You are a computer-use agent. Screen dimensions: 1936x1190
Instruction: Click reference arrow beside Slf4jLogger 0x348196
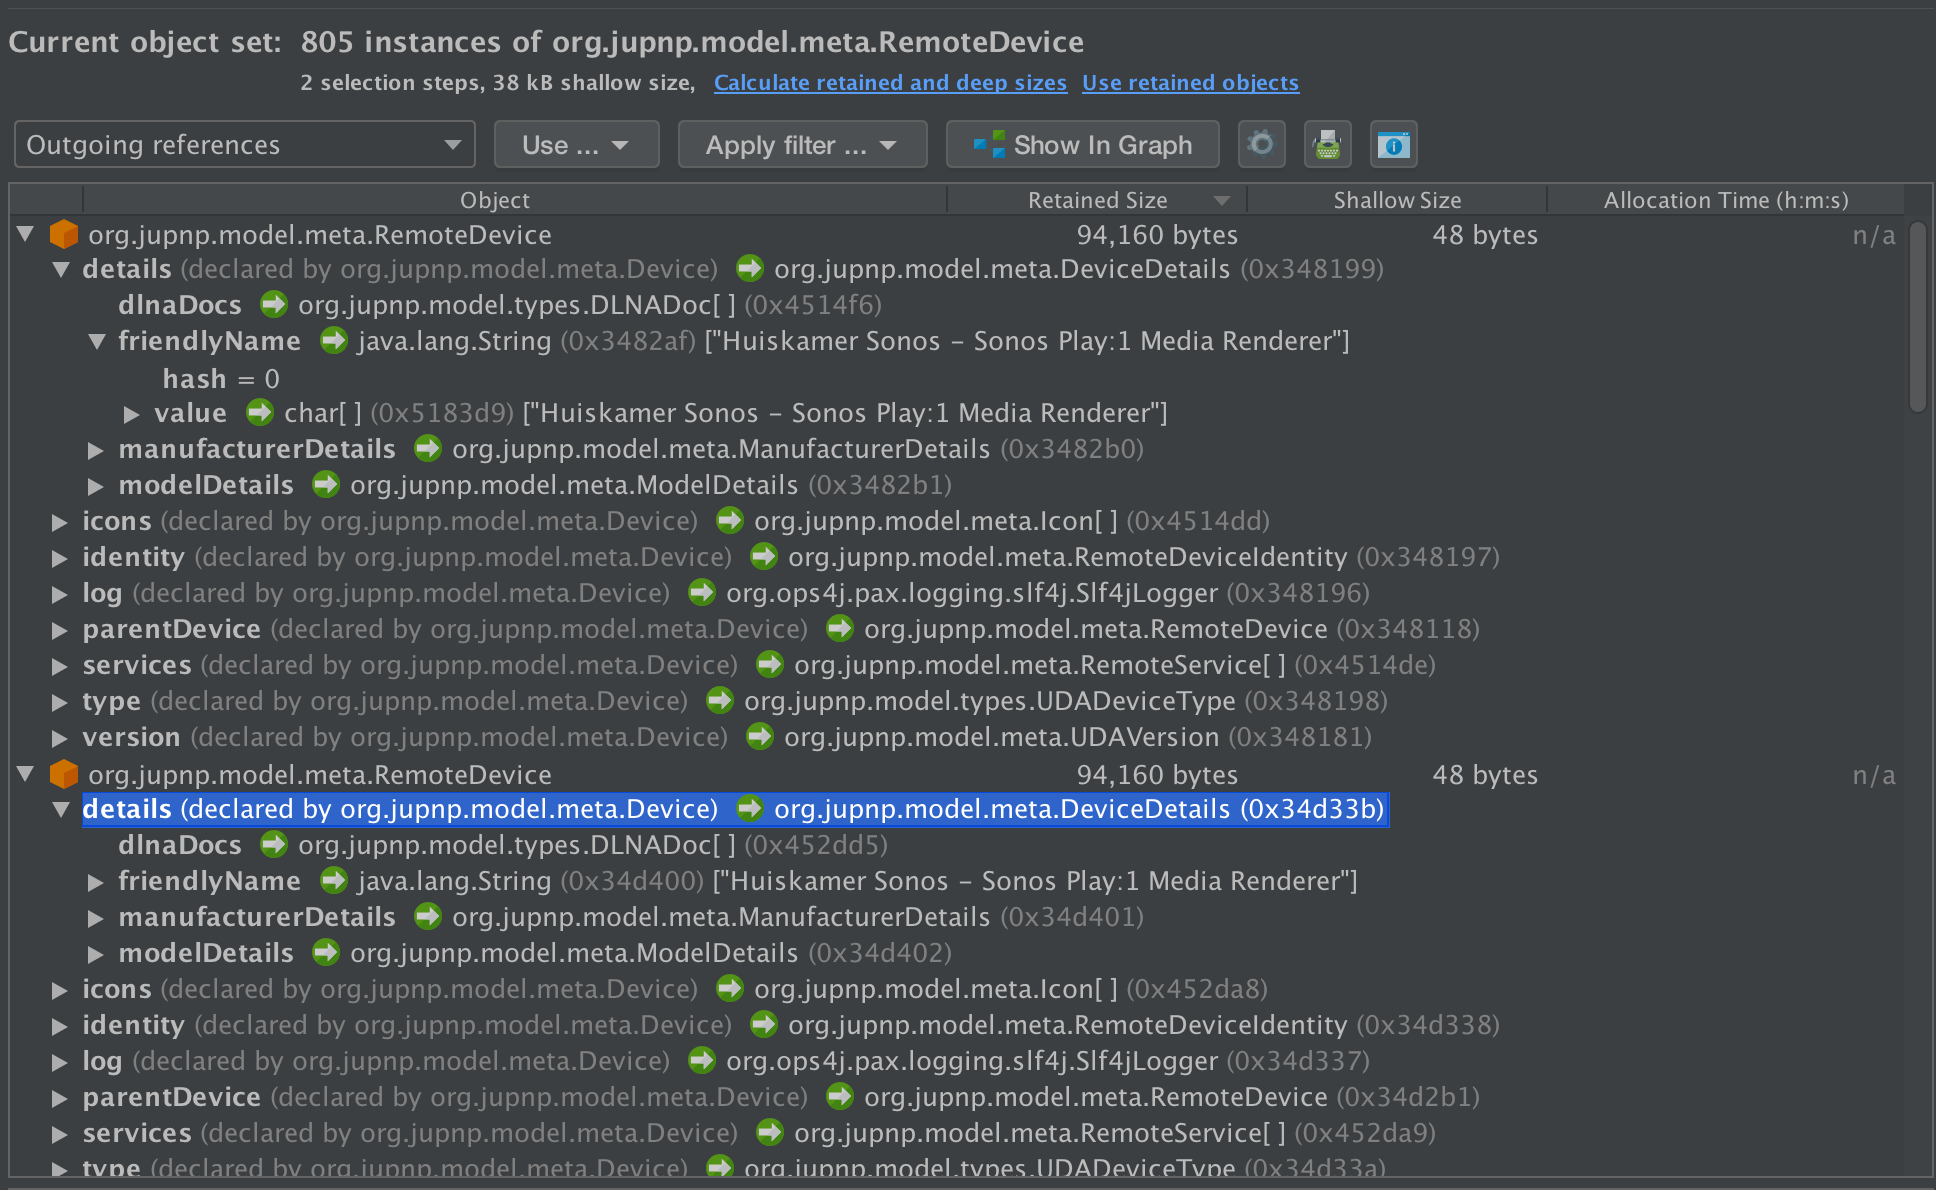point(702,592)
